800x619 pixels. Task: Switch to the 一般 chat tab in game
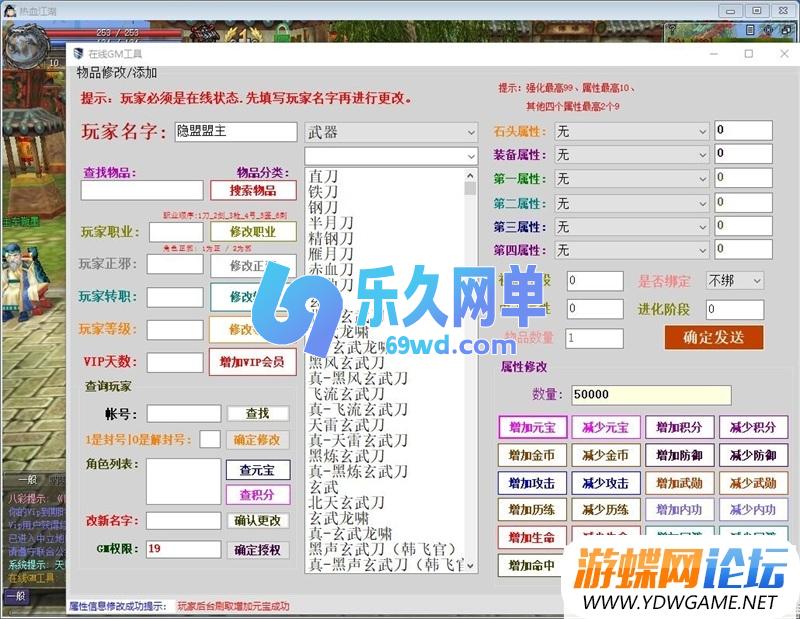pyautogui.click(x=27, y=480)
